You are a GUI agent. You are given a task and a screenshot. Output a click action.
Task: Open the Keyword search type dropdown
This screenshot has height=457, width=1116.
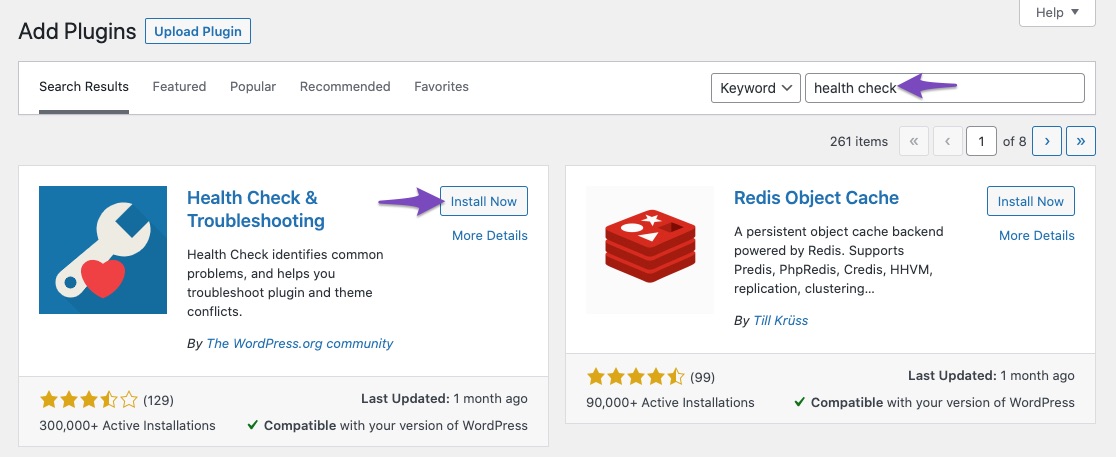point(756,88)
